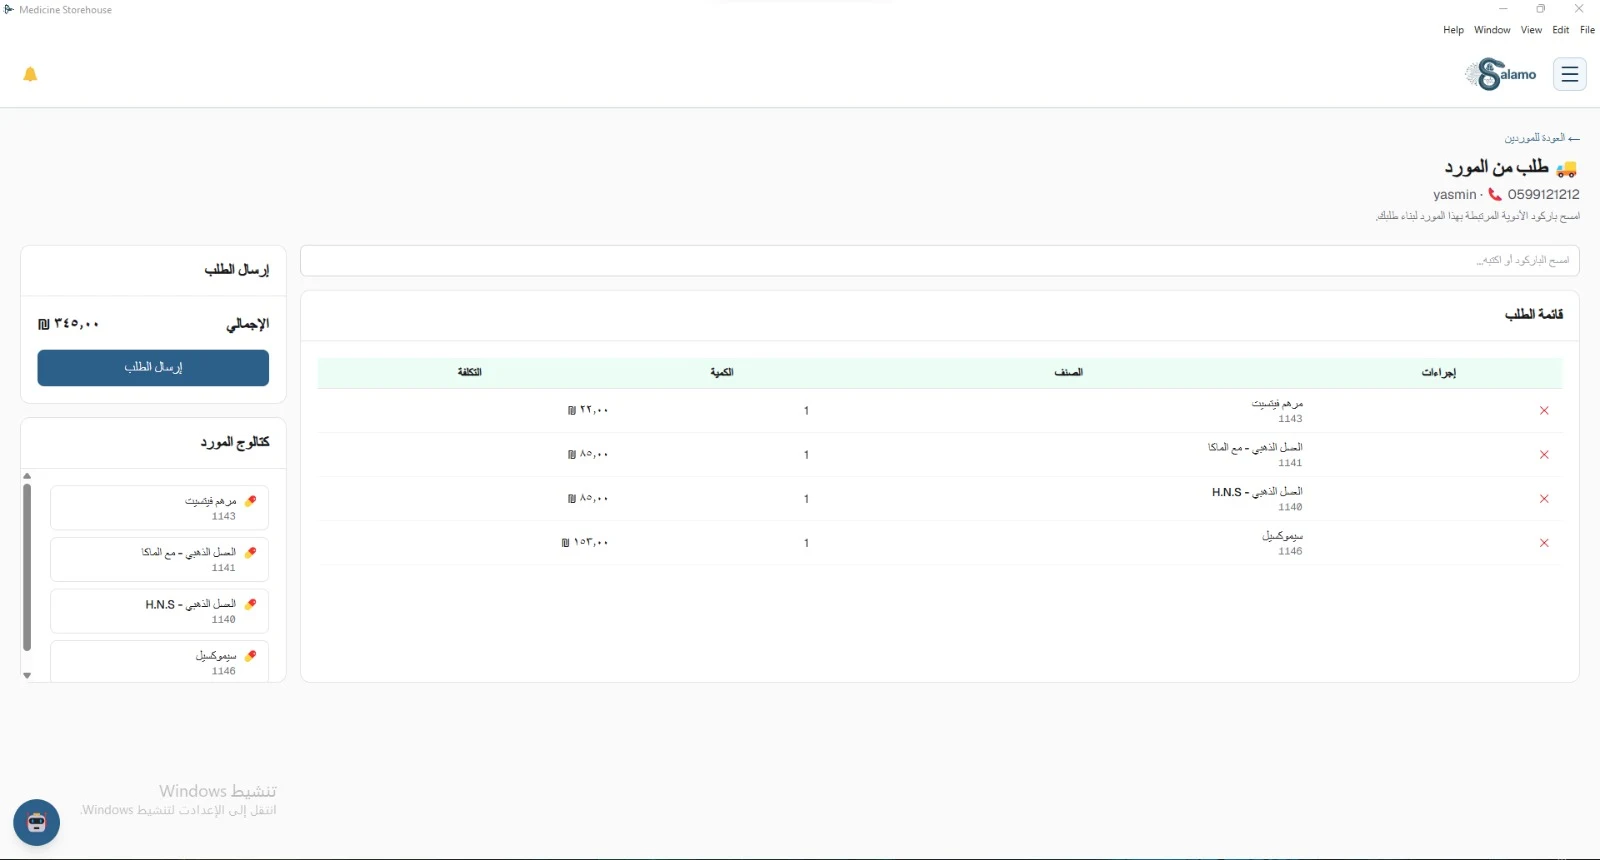Image resolution: width=1600 pixels, height=860 pixels.
Task: Remove item 1143 using its red X
Action: click(x=1544, y=411)
